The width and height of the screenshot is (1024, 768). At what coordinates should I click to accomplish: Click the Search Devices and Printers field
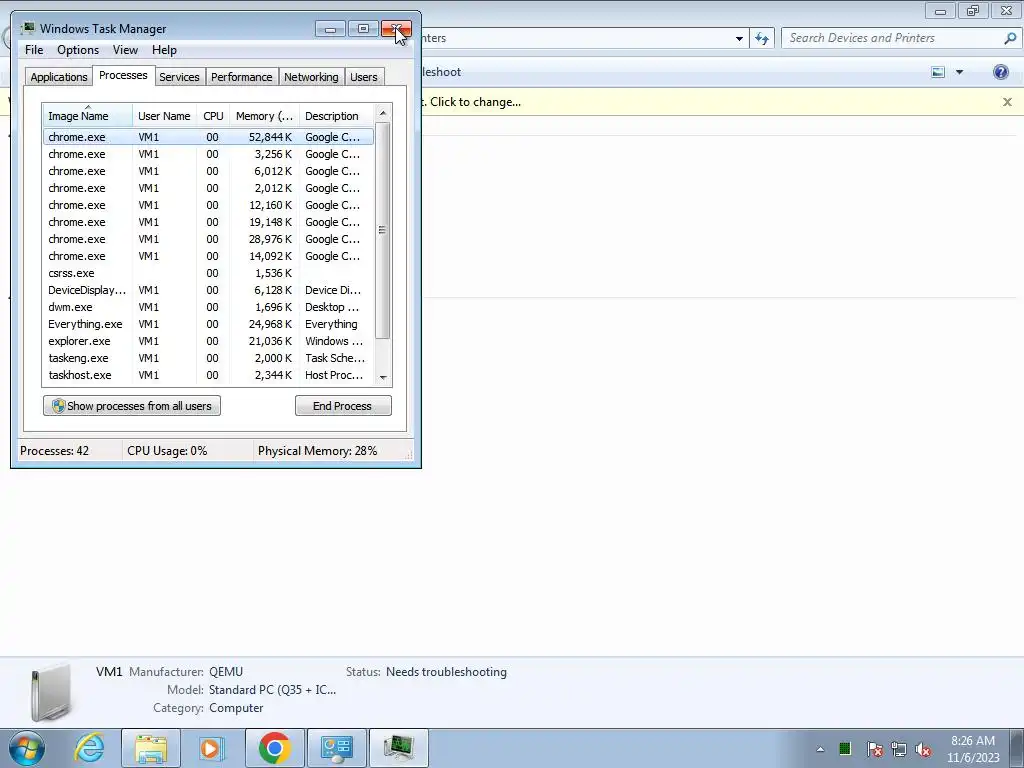click(892, 38)
